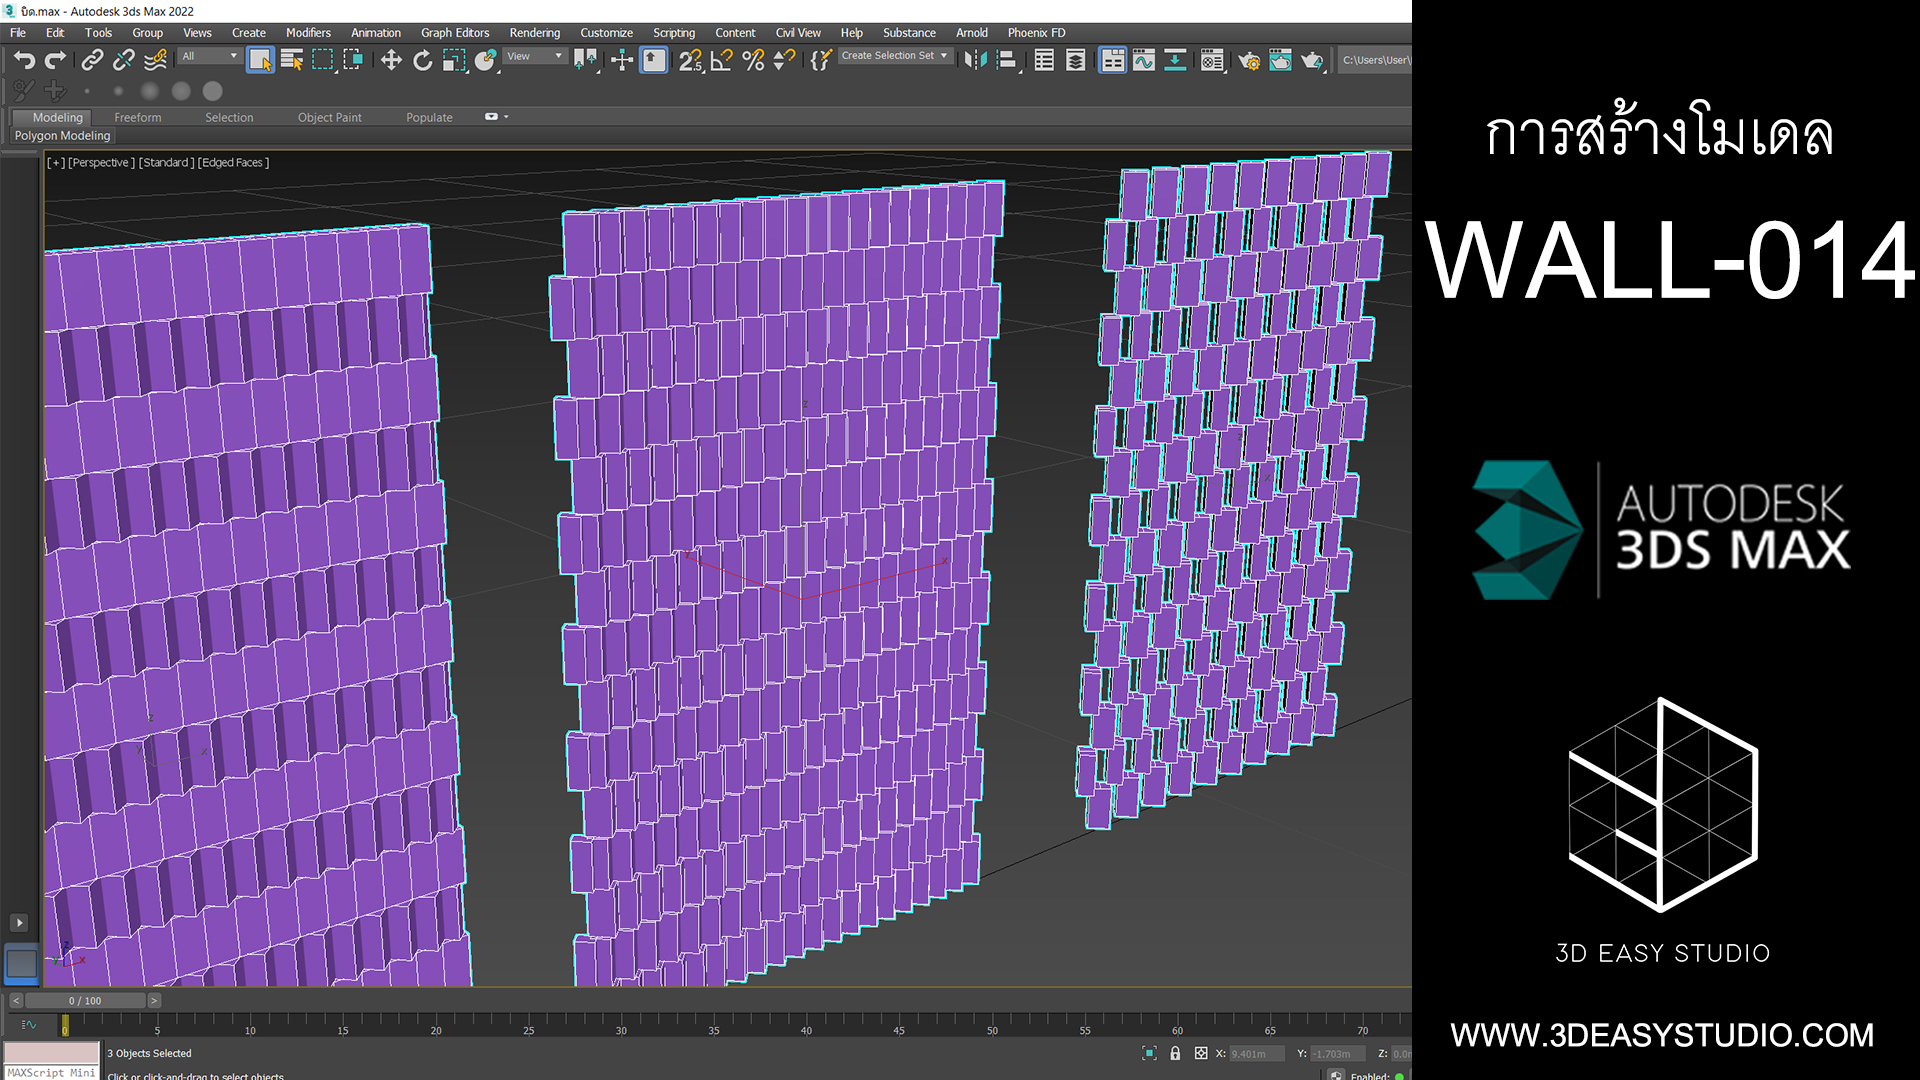Click the 0 / 100 time slider
Viewport: 1920px width, 1080px height.
[x=85, y=1000]
